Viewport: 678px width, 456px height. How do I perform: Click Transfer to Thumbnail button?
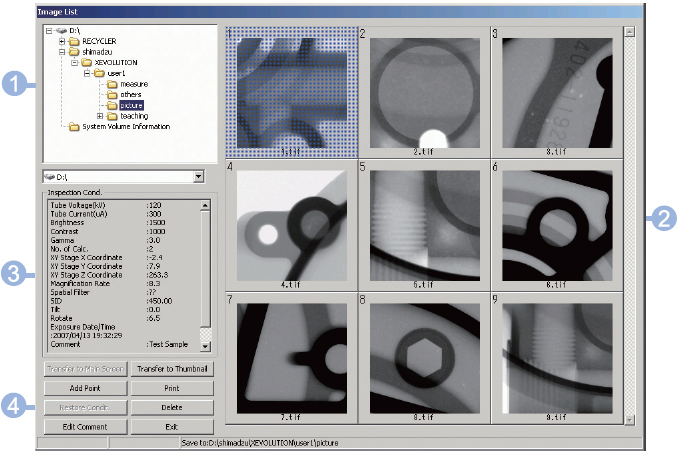click(173, 369)
